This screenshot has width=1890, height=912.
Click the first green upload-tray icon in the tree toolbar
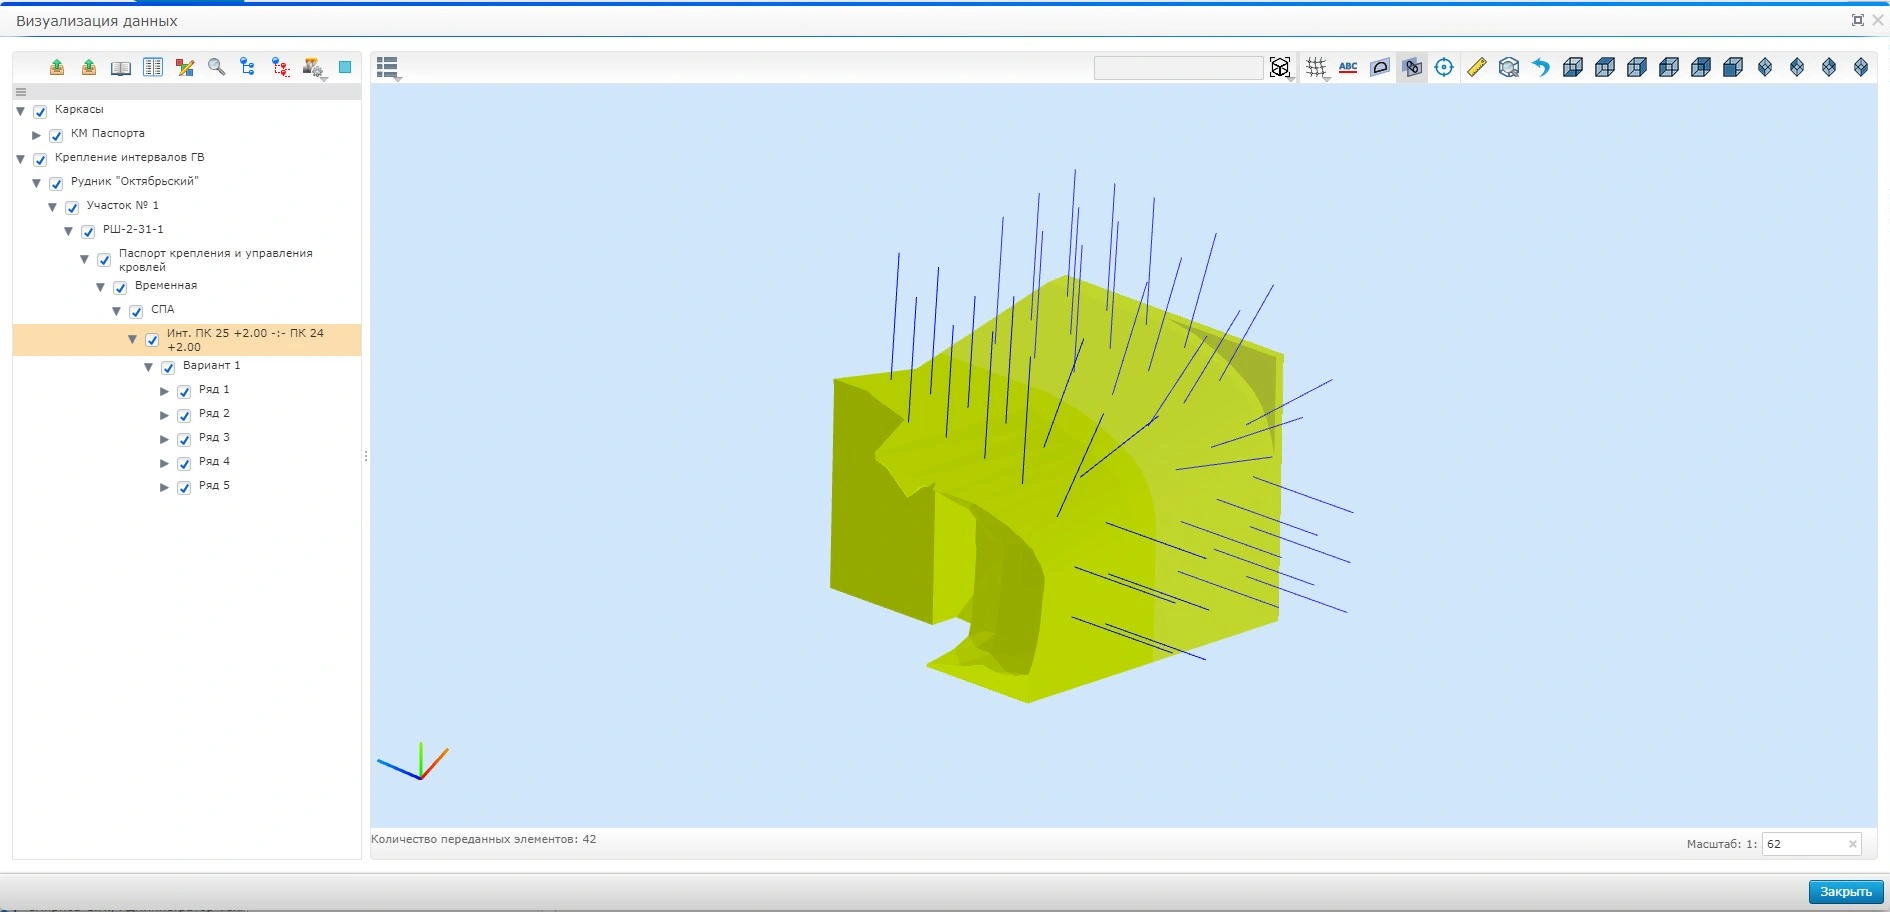[57, 67]
